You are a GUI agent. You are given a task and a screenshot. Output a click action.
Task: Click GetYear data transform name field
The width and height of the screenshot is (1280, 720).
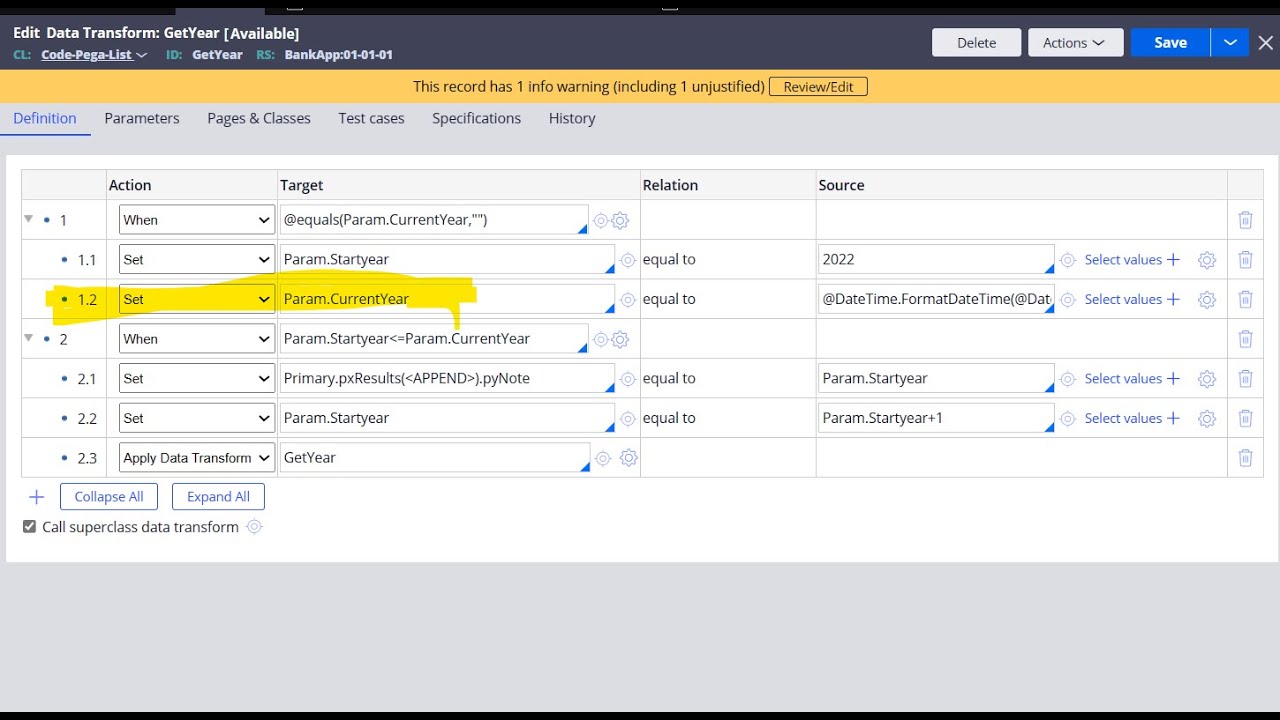[x=435, y=458]
